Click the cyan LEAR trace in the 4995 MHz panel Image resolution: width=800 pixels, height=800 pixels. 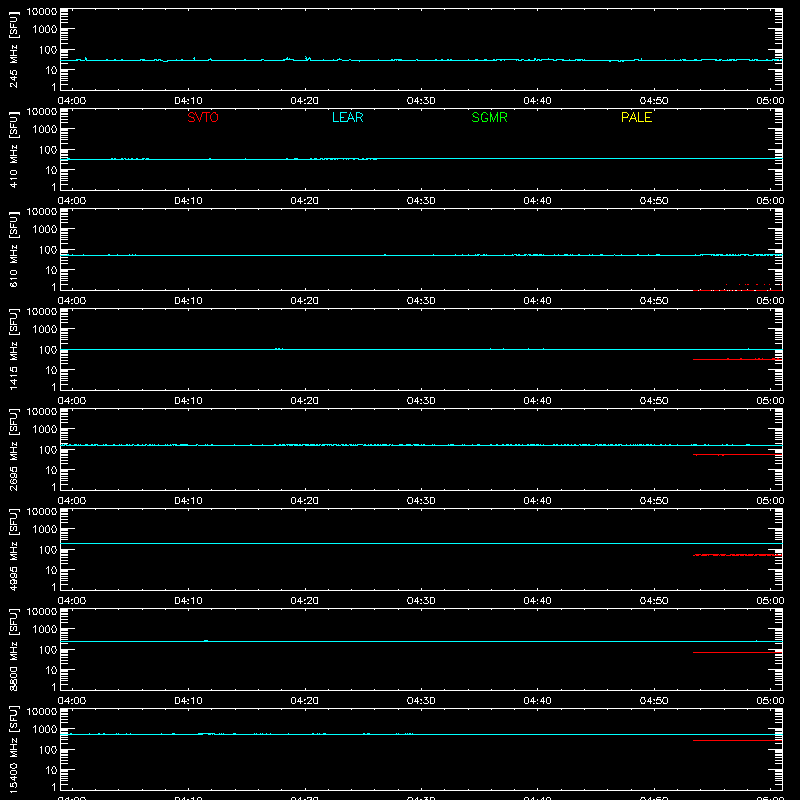click(x=421, y=543)
